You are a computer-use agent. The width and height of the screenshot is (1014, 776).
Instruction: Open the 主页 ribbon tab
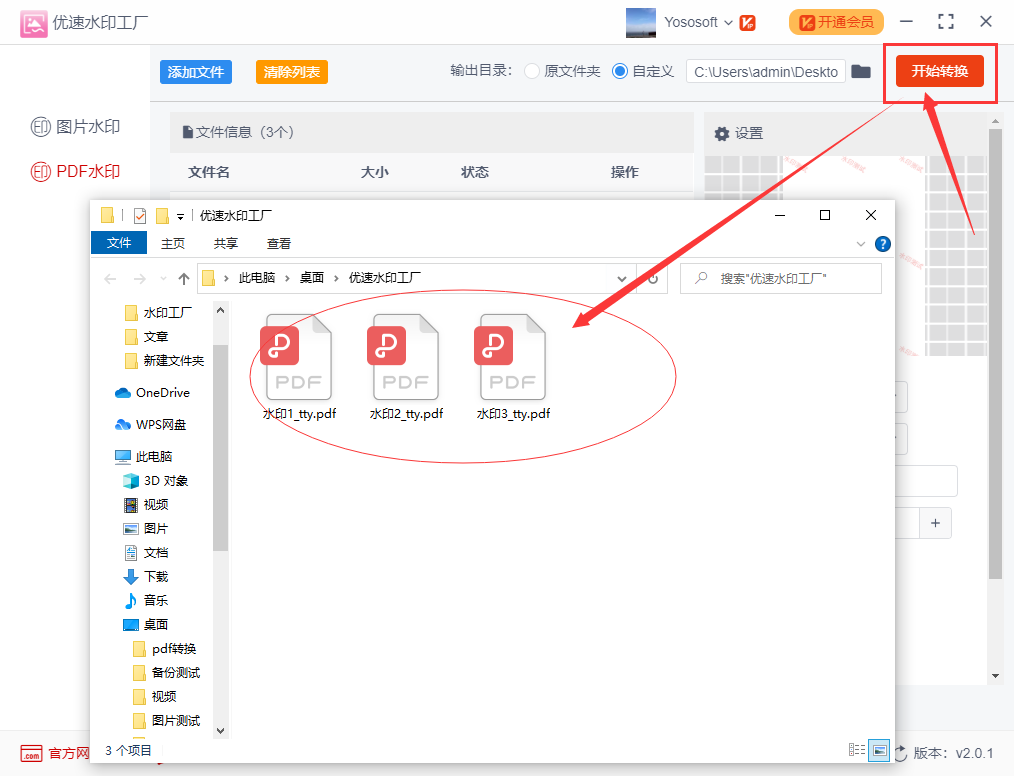(x=173, y=243)
